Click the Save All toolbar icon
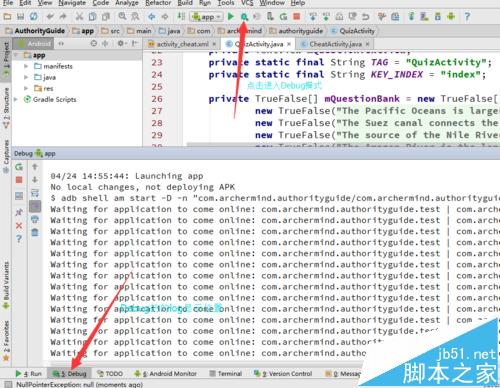 point(20,16)
